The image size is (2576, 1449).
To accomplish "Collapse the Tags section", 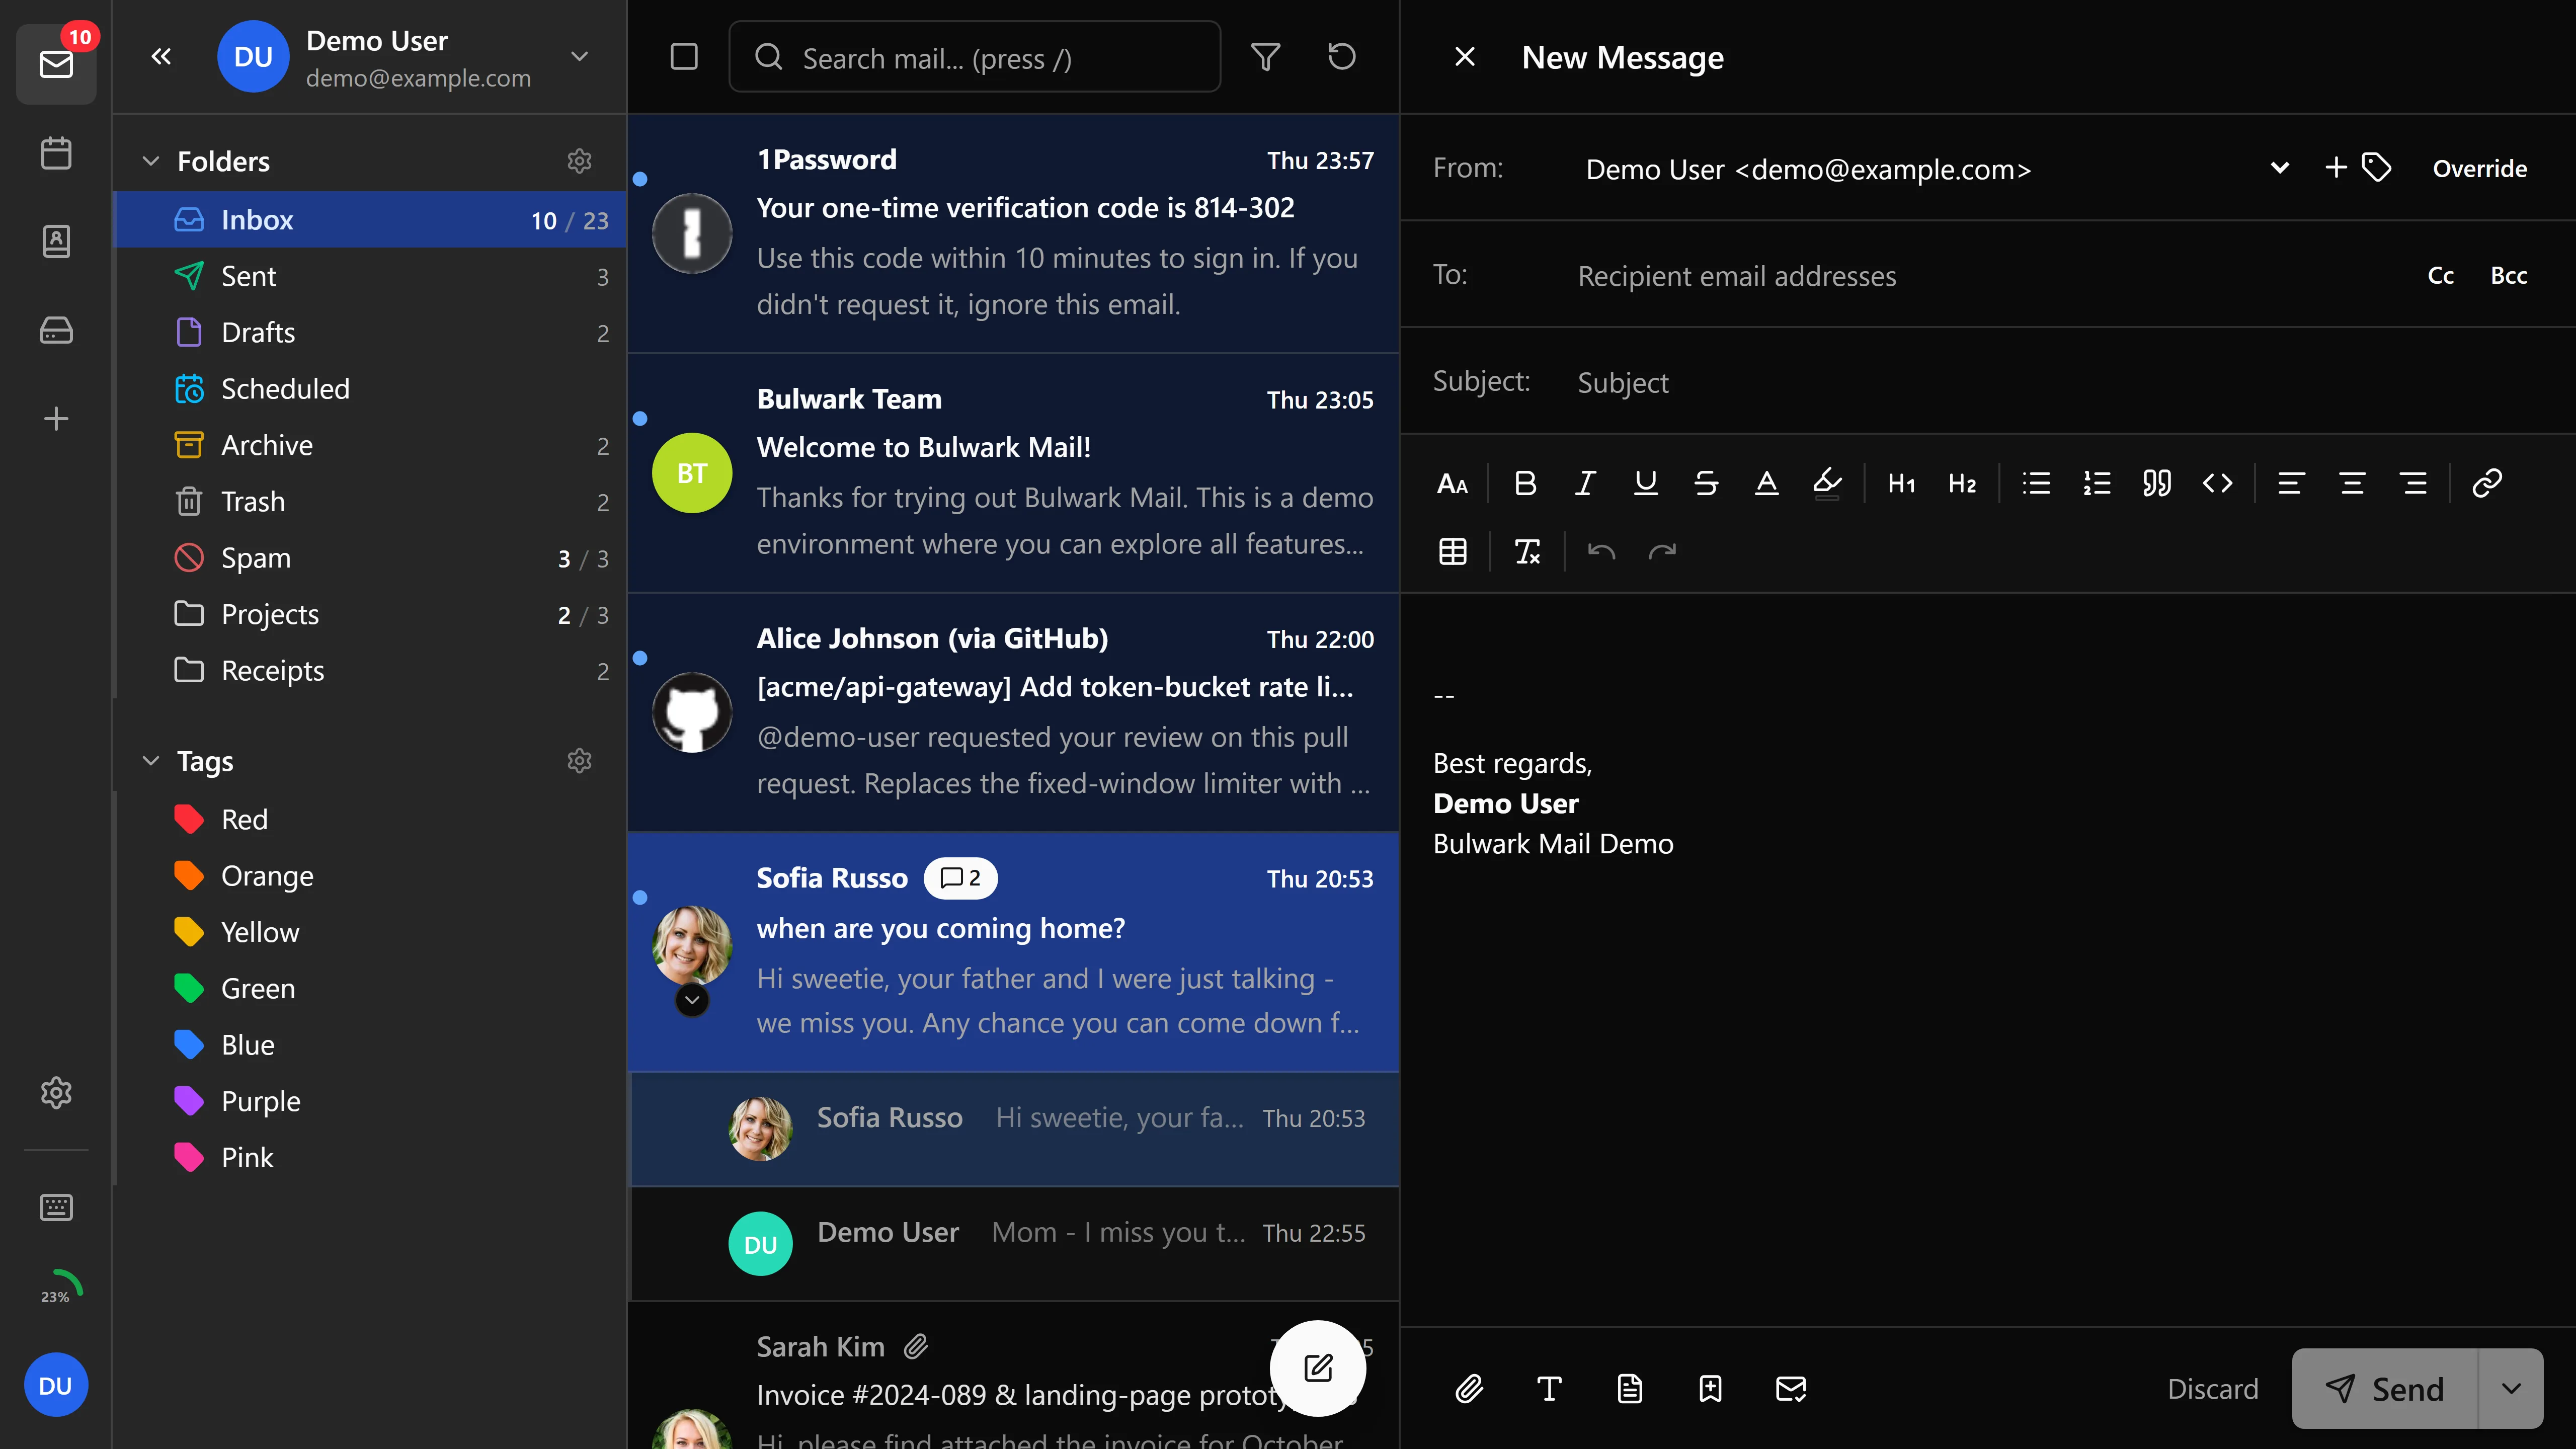I will tap(151, 761).
